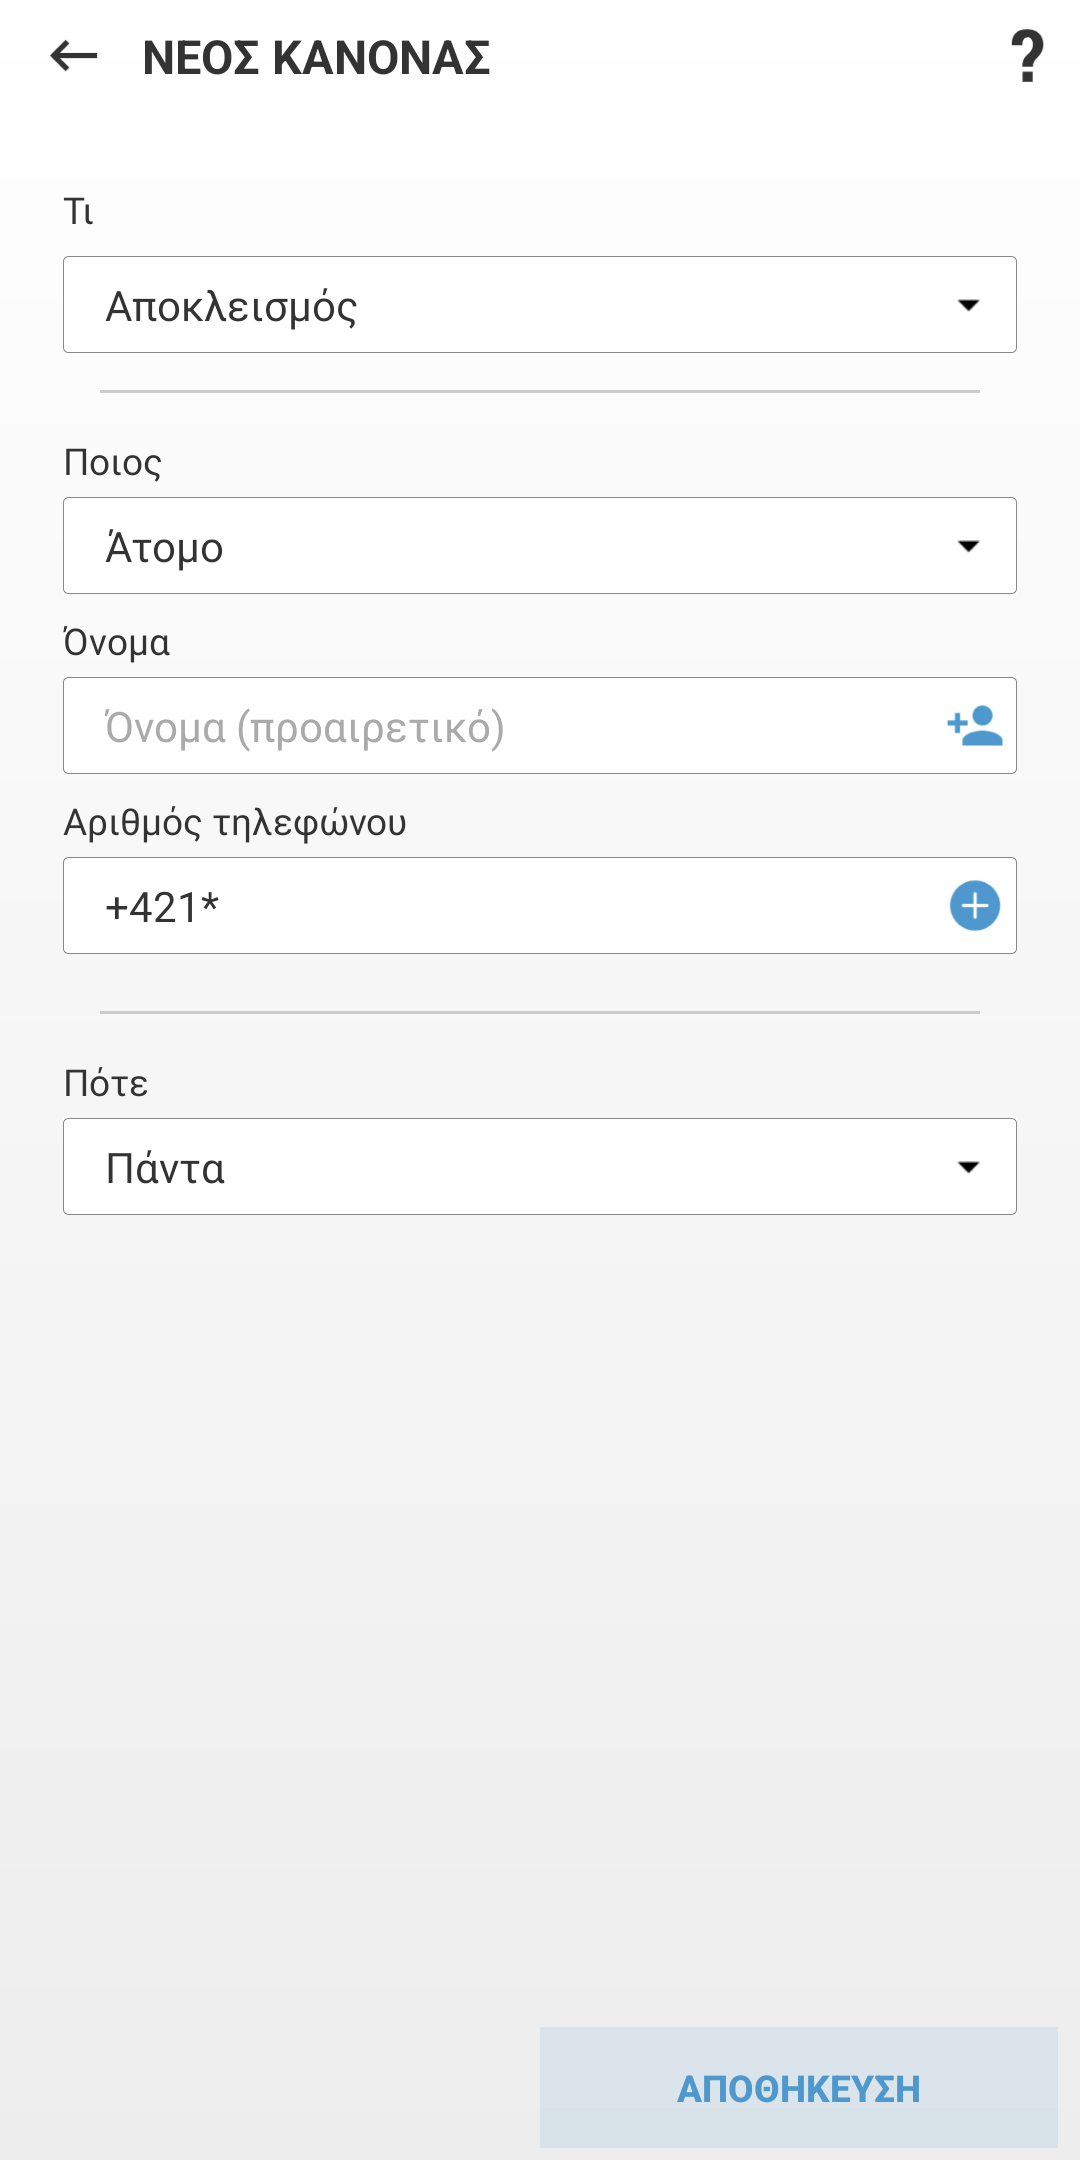Tap the Ποιος section label

pyautogui.click(x=112, y=463)
